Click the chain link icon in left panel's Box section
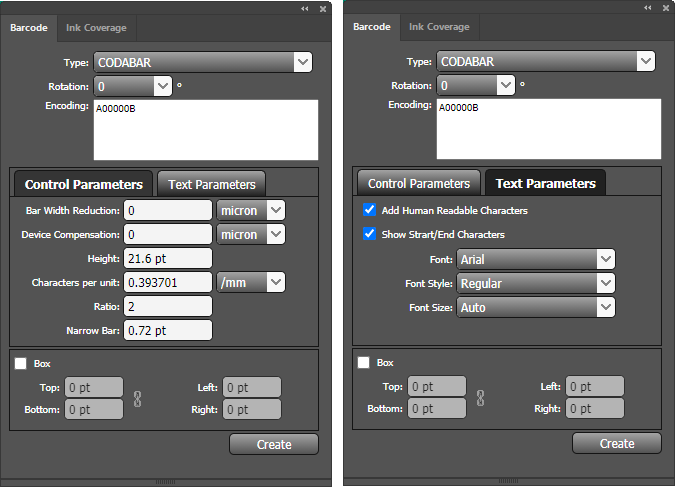The width and height of the screenshot is (675, 487). (x=138, y=398)
